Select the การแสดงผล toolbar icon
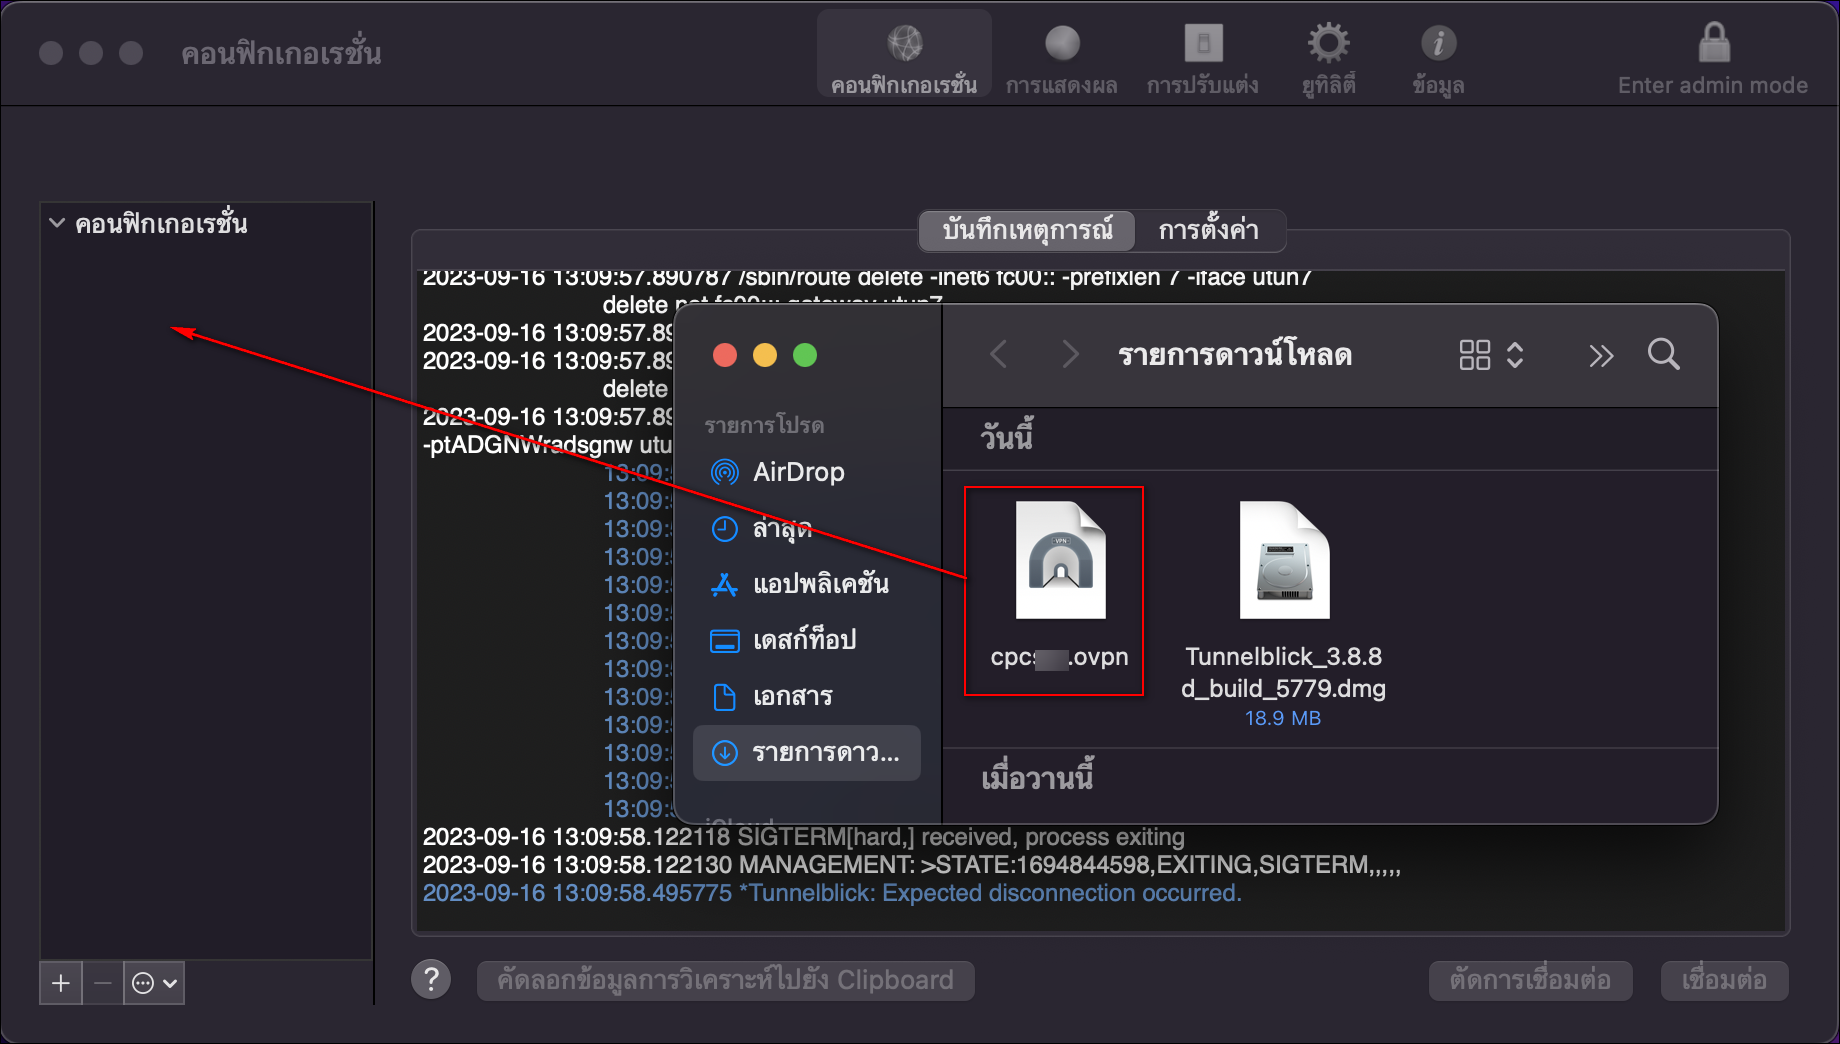 pos(1061,42)
